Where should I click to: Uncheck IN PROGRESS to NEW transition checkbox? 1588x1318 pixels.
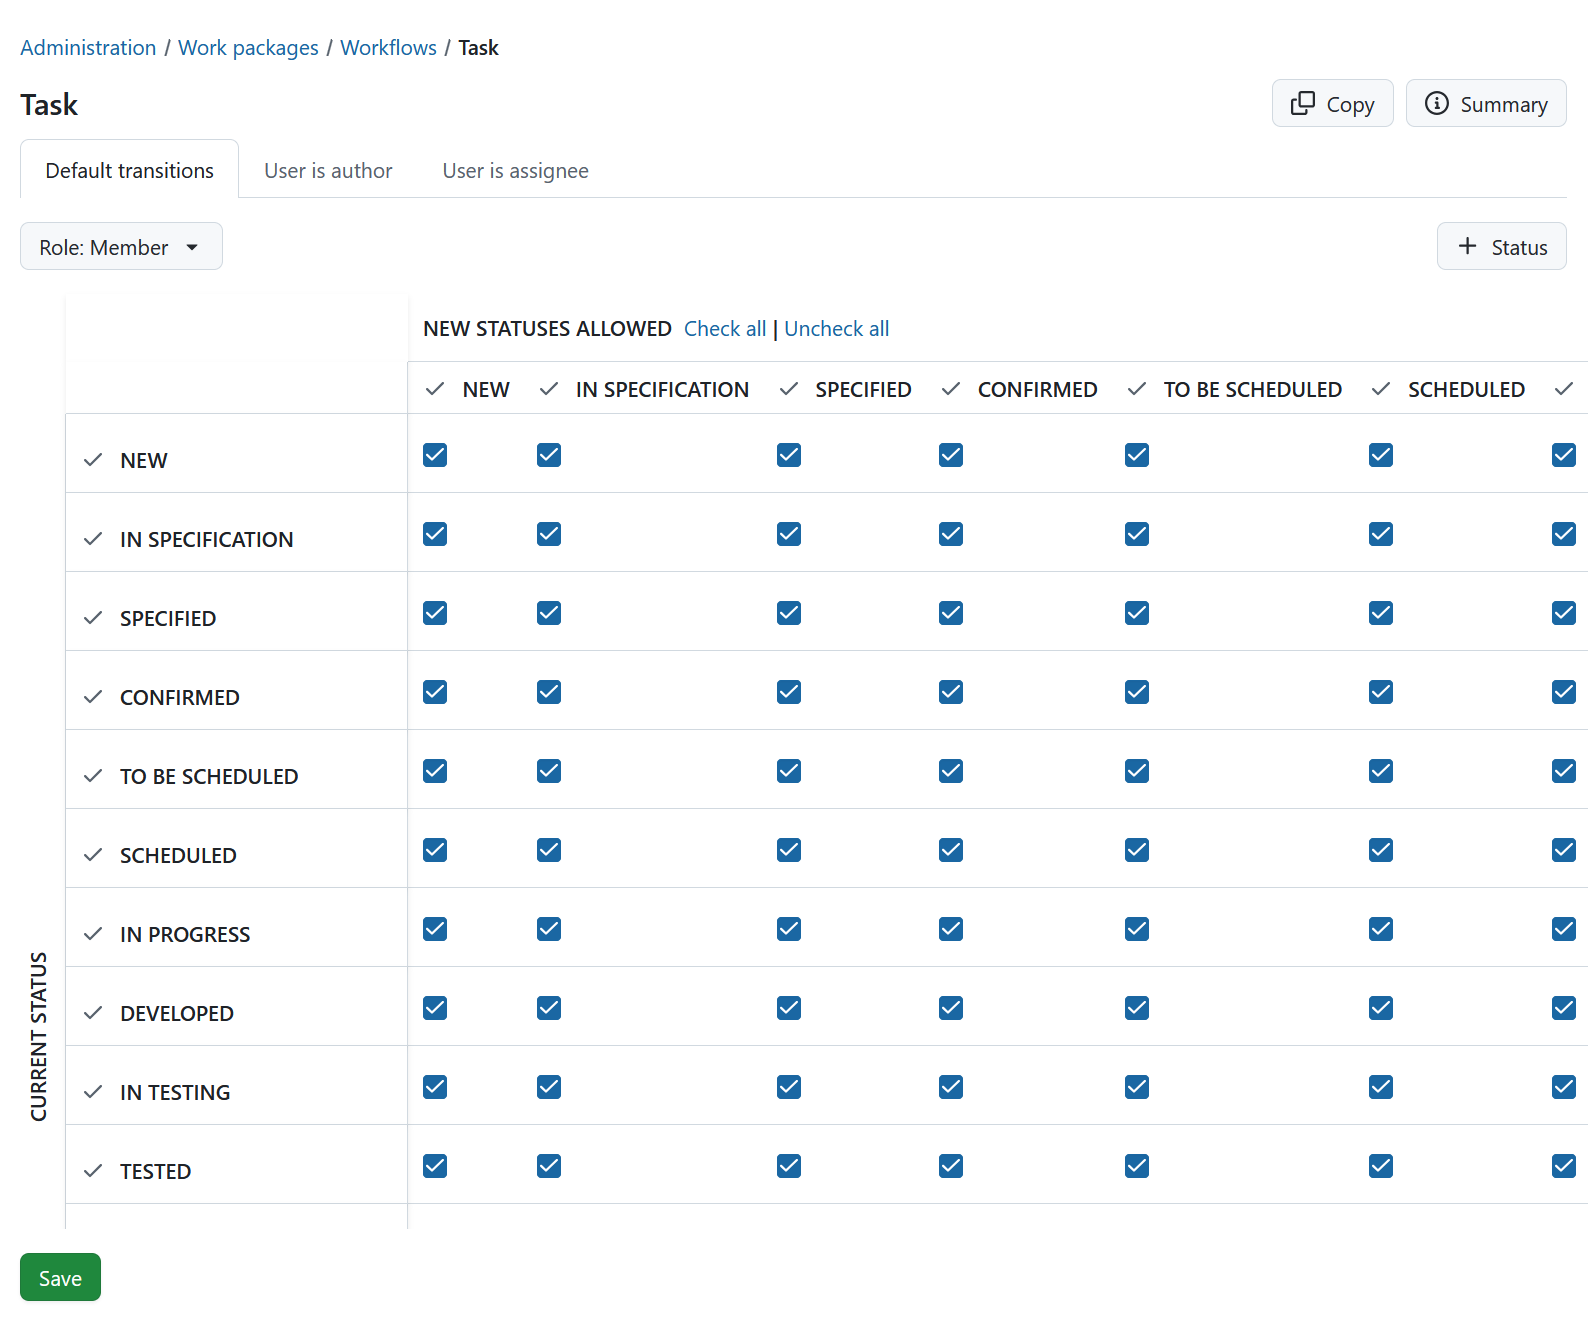pos(435,929)
